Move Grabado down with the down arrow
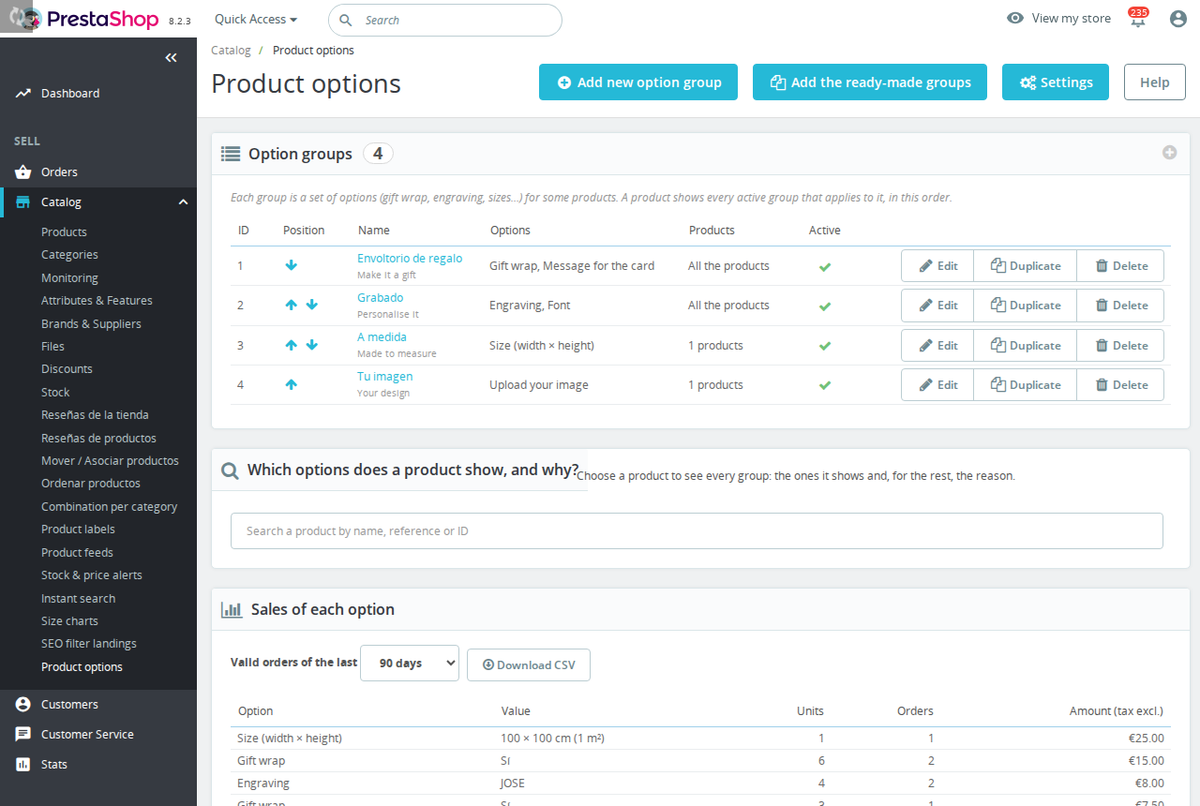This screenshot has height=806, width=1200. (311, 305)
